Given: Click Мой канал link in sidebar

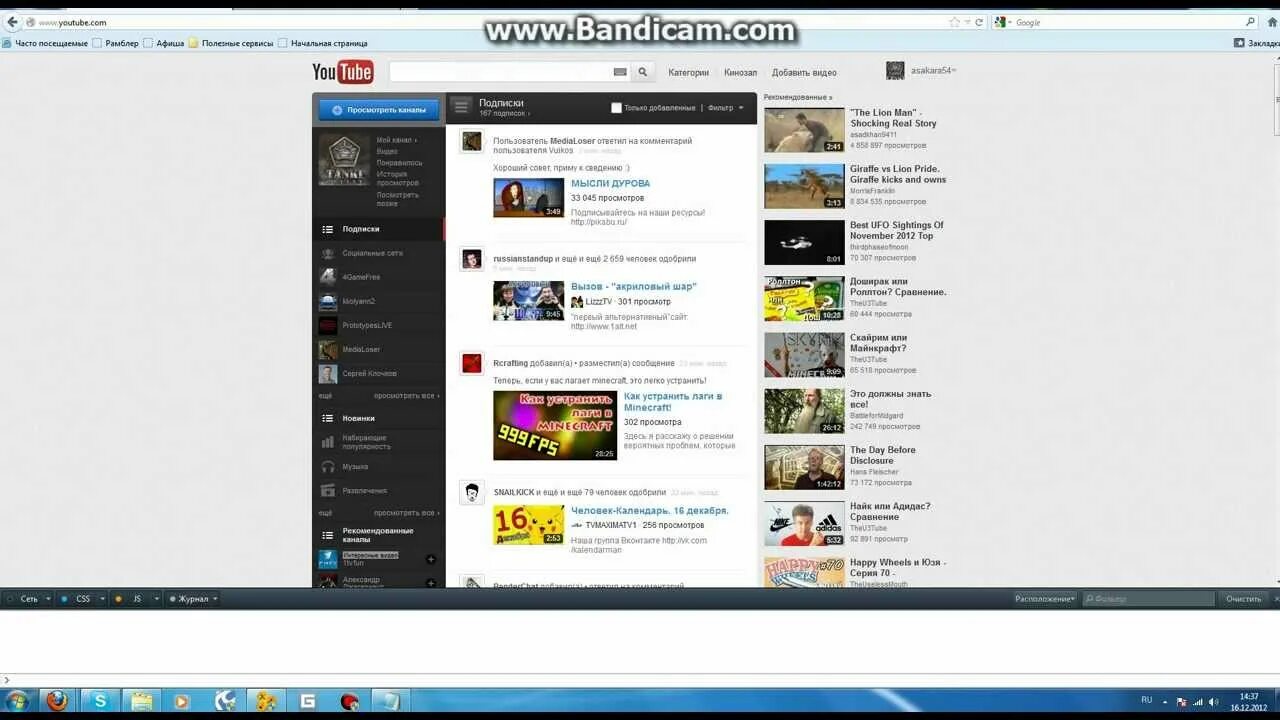Looking at the screenshot, I should click(395, 140).
